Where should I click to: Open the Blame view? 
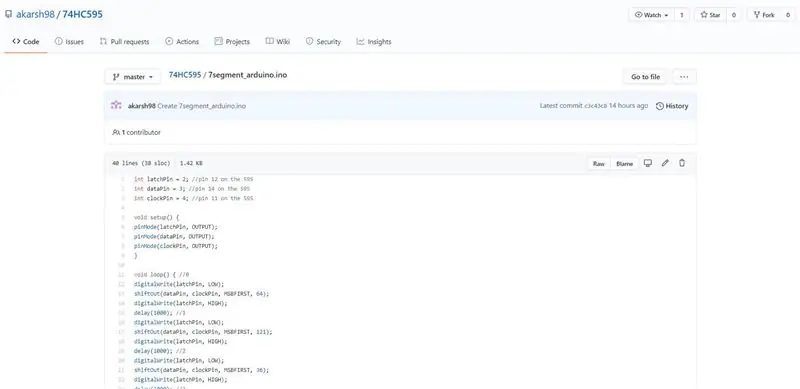point(624,164)
